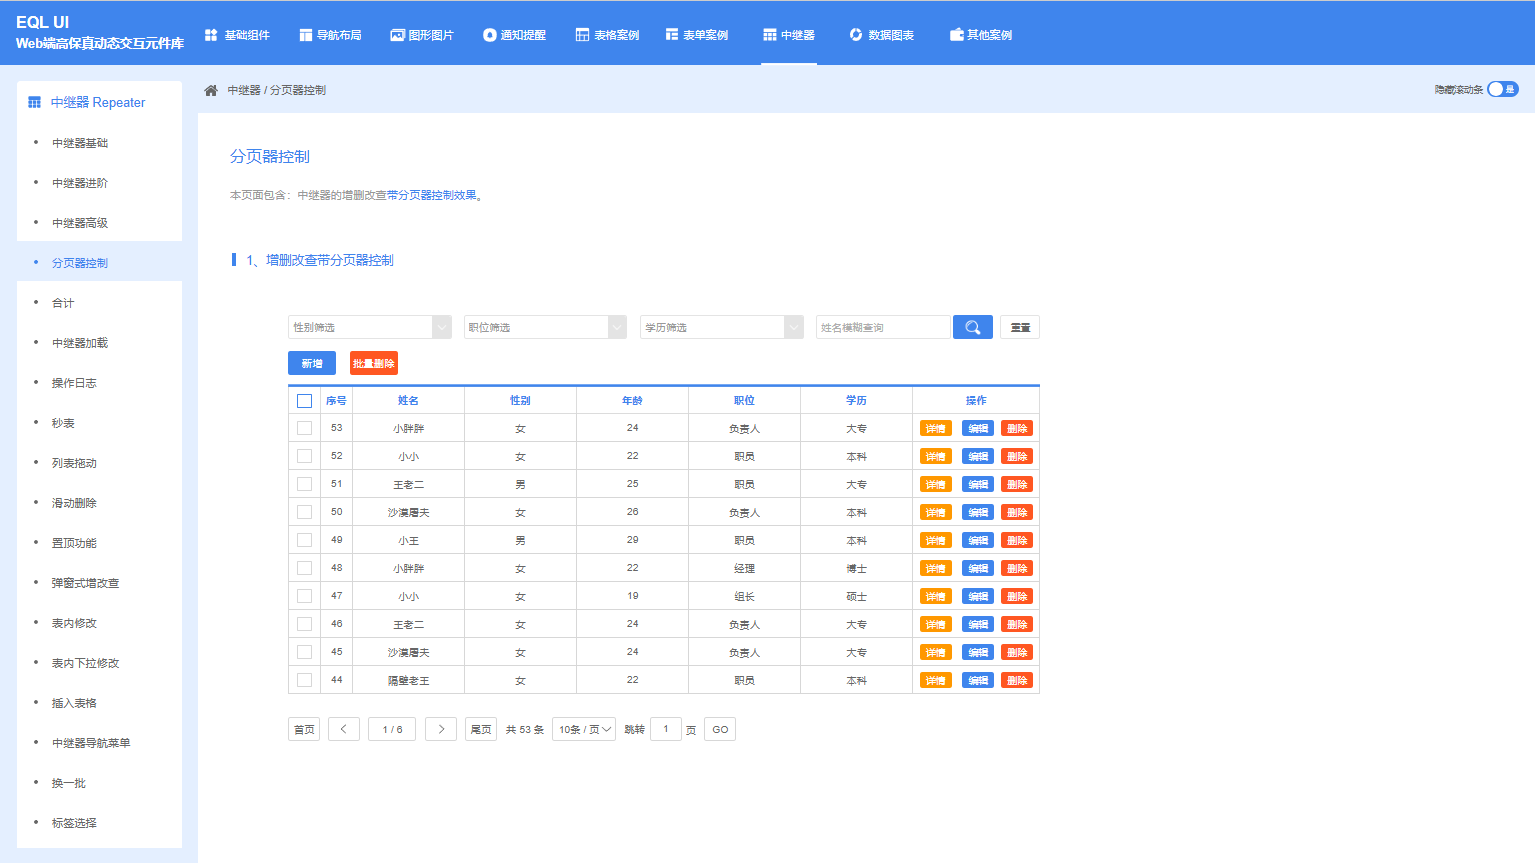Select the 数据图表 chart icon in top nav
1535x863 pixels.
tap(855, 33)
